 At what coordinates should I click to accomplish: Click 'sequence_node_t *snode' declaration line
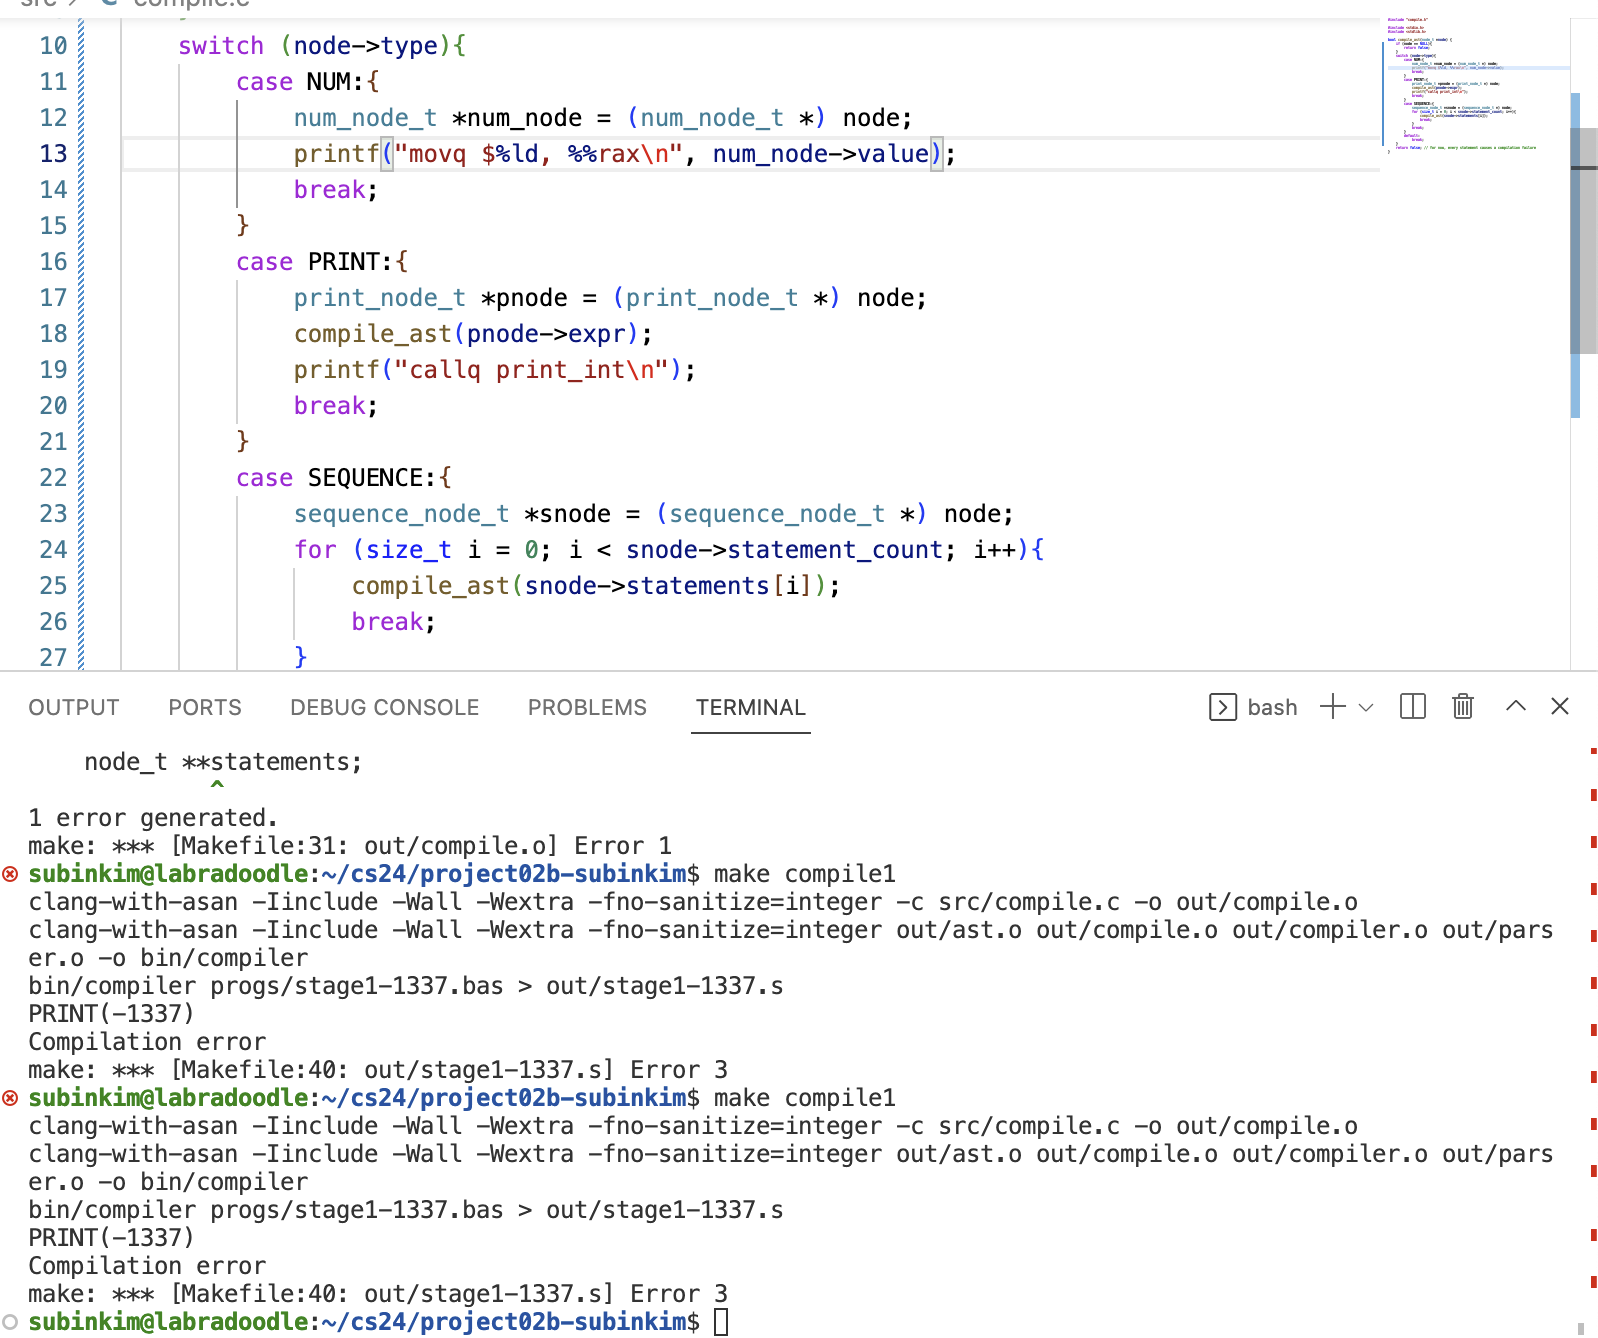click(x=654, y=514)
